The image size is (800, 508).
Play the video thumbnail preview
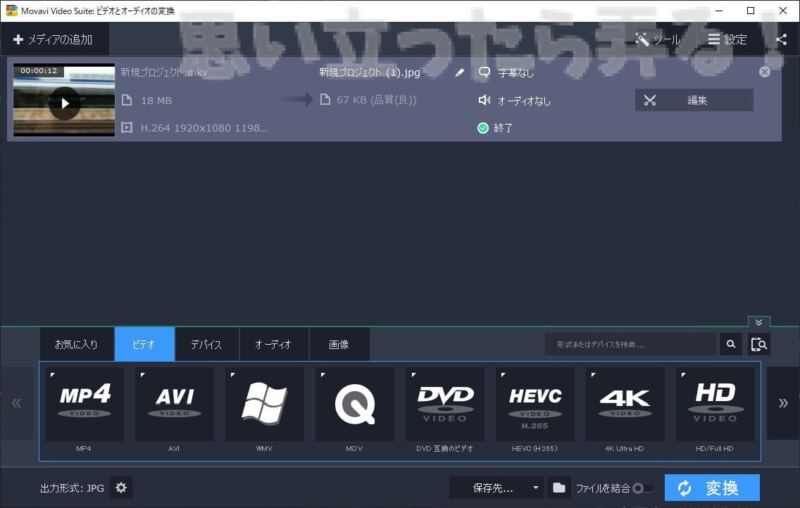click(64, 103)
